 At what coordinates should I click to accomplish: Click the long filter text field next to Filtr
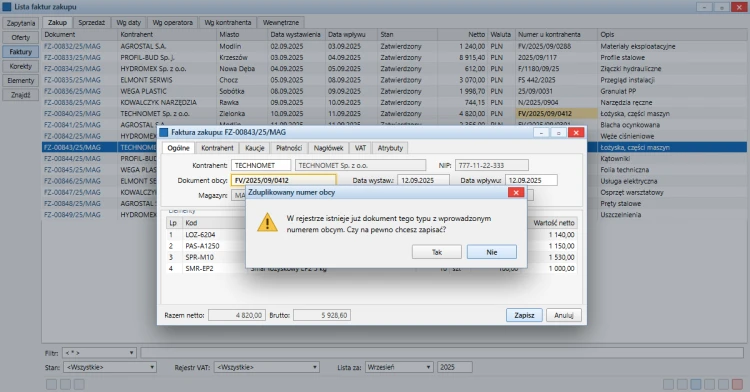coord(441,353)
